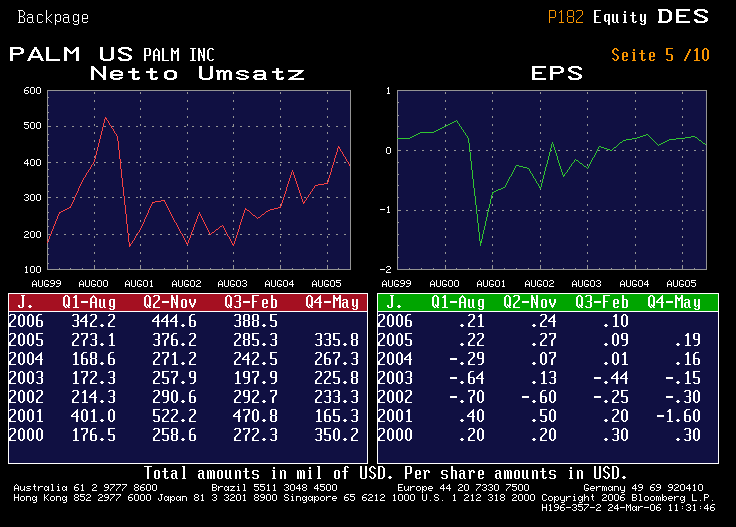Click the red Netto Umsatz line chart

pos(199,180)
